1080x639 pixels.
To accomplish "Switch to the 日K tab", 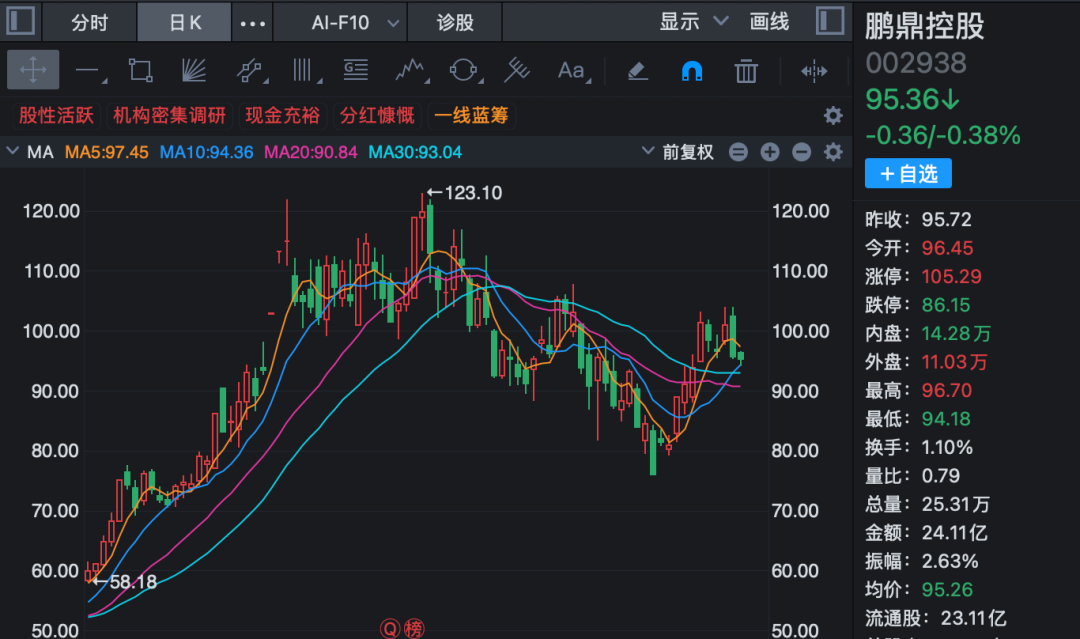I will point(185,23).
